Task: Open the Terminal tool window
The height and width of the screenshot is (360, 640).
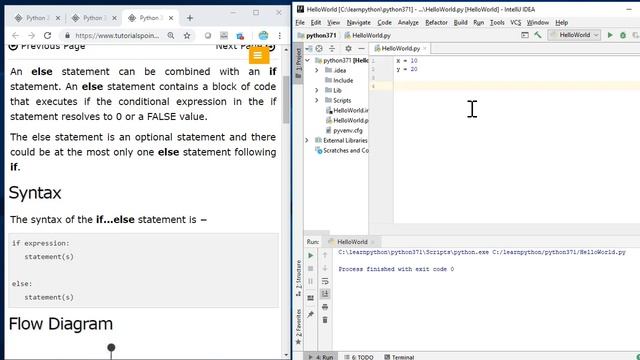Action: coord(399,357)
